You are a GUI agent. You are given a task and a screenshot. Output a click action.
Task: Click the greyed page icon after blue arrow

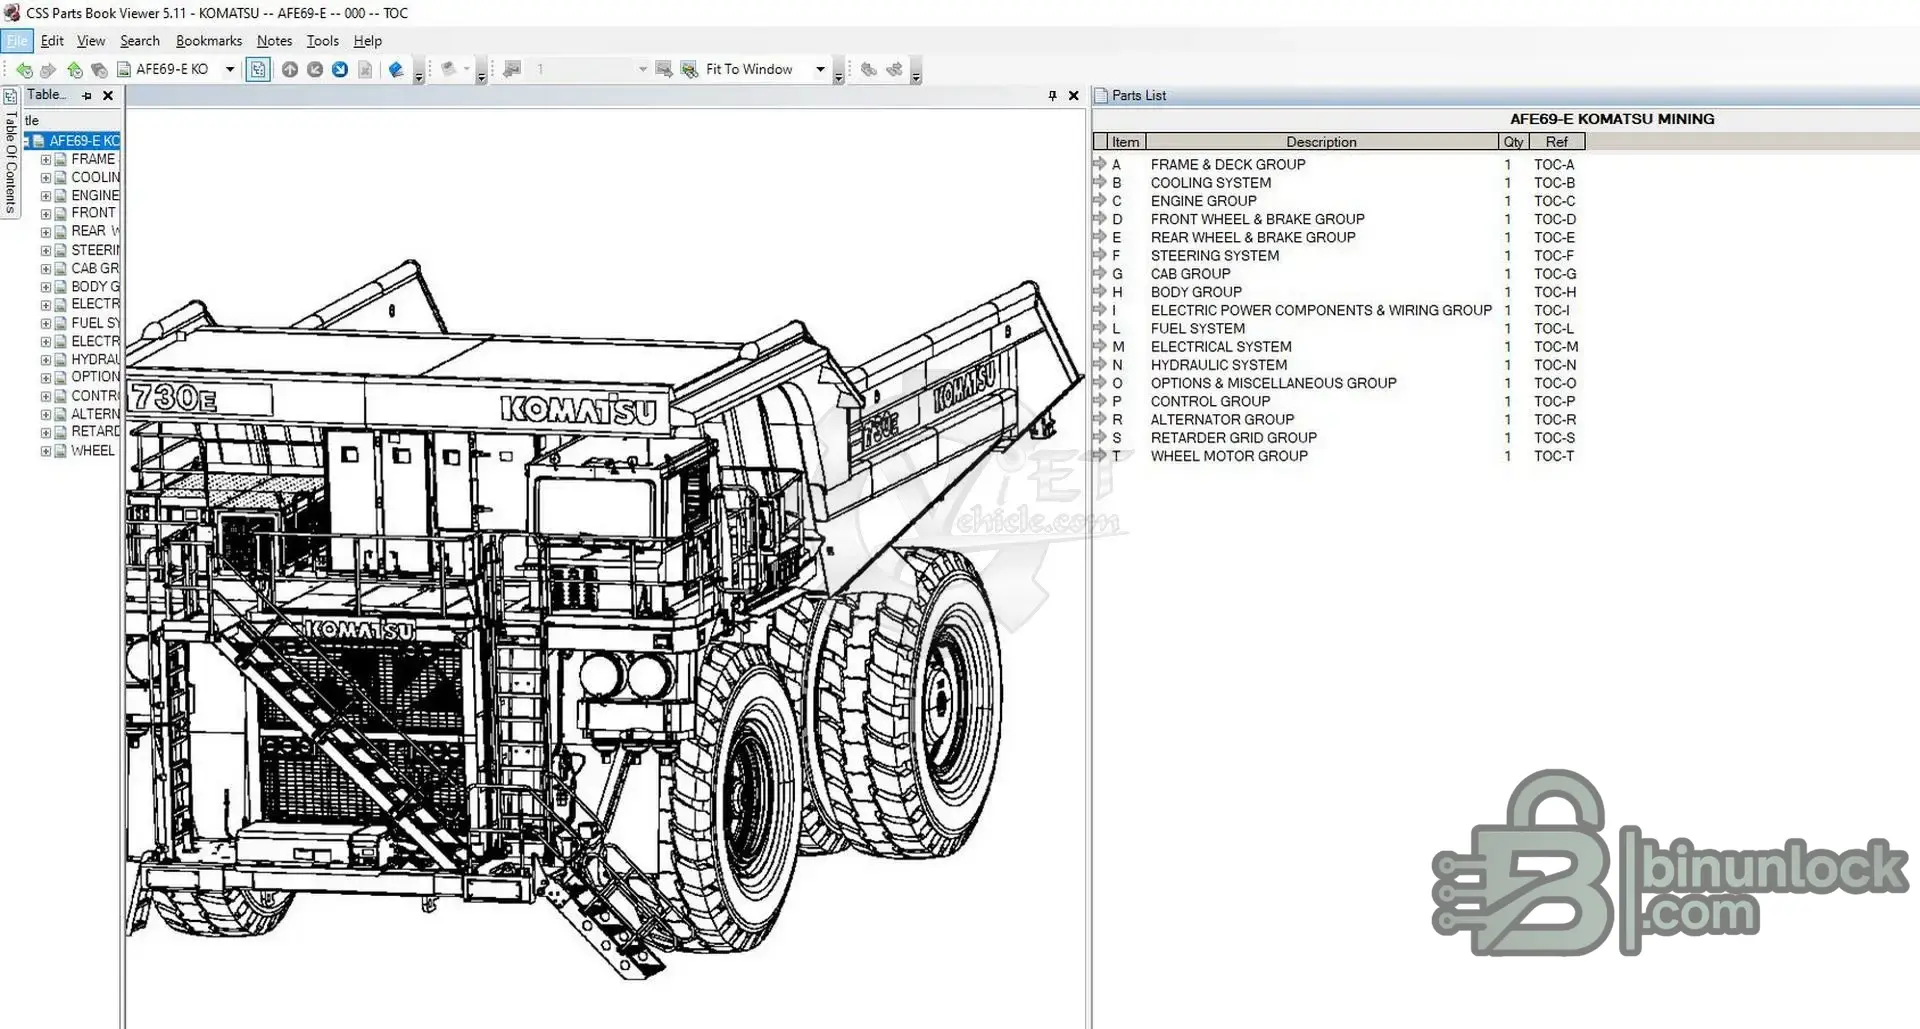[x=365, y=69]
